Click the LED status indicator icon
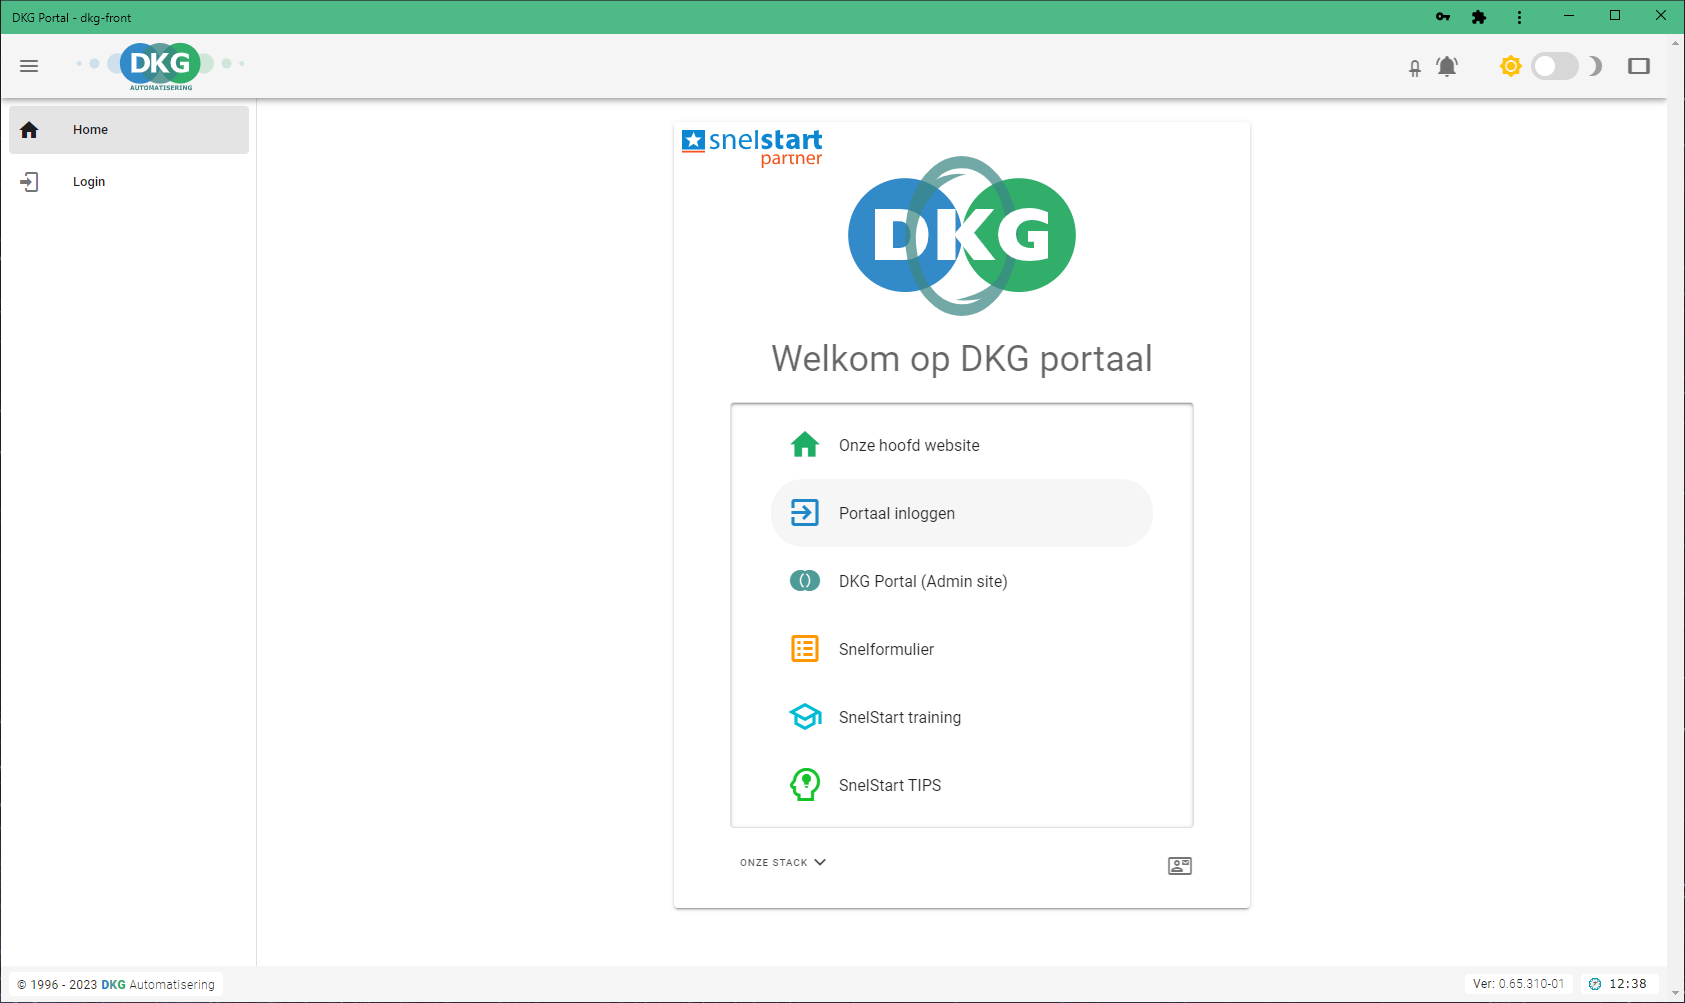Image resolution: width=1685 pixels, height=1003 pixels. click(1415, 68)
